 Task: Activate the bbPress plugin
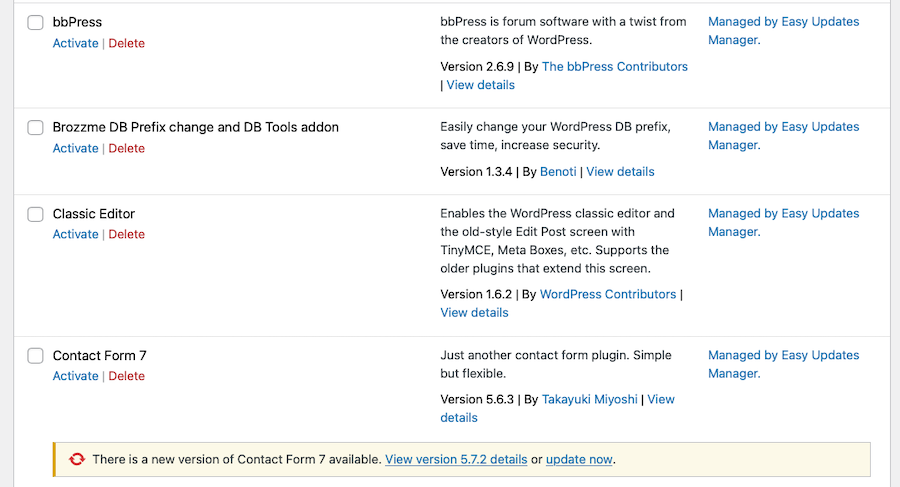point(75,43)
